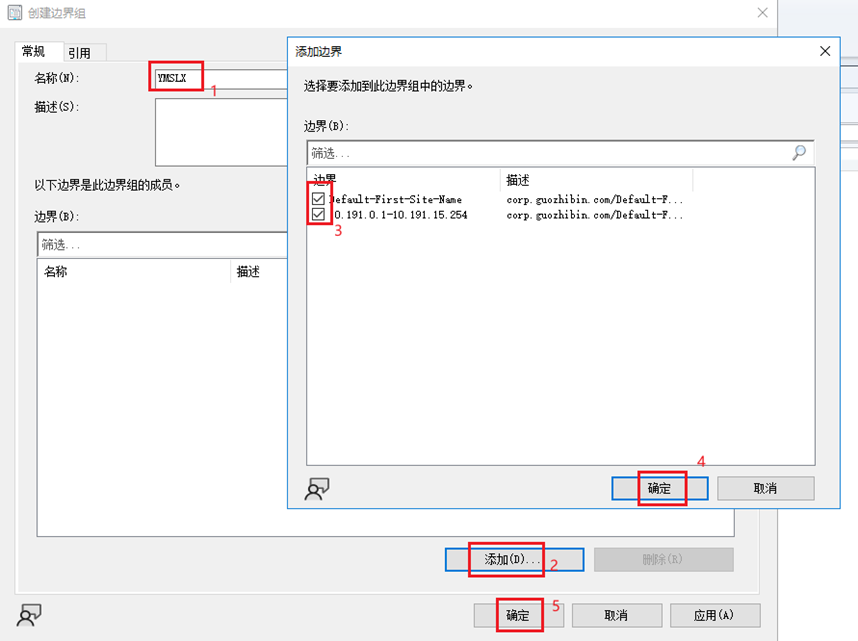
Task: Click the 筛选 filter field in Create Boundary Group window
Action: coord(163,245)
